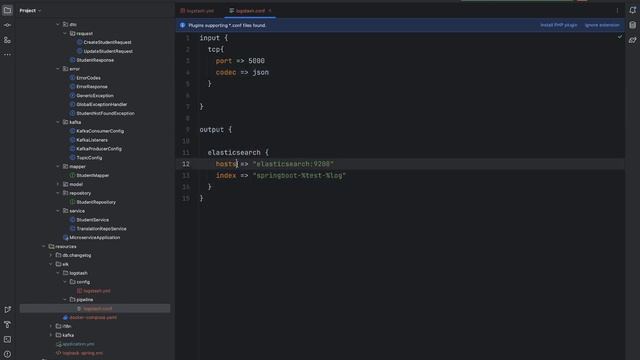Open the Project view dropdown
The height and width of the screenshot is (360, 640).
tap(30, 11)
